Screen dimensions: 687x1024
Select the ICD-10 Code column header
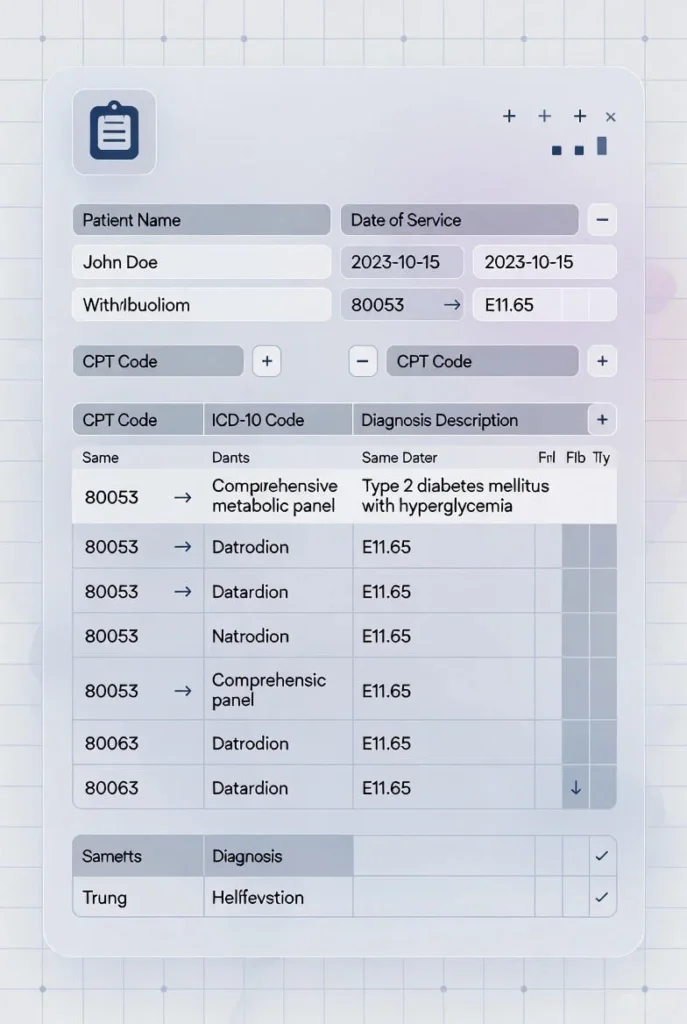pos(278,420)
